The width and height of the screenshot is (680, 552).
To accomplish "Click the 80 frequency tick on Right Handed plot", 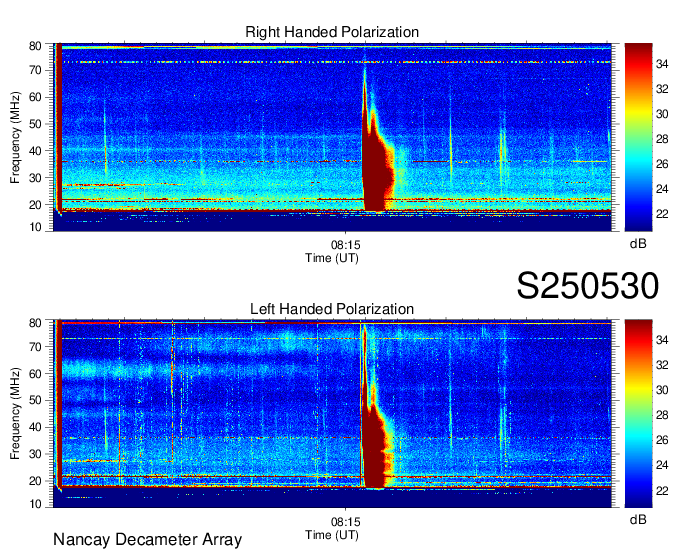I will (35, 46).
